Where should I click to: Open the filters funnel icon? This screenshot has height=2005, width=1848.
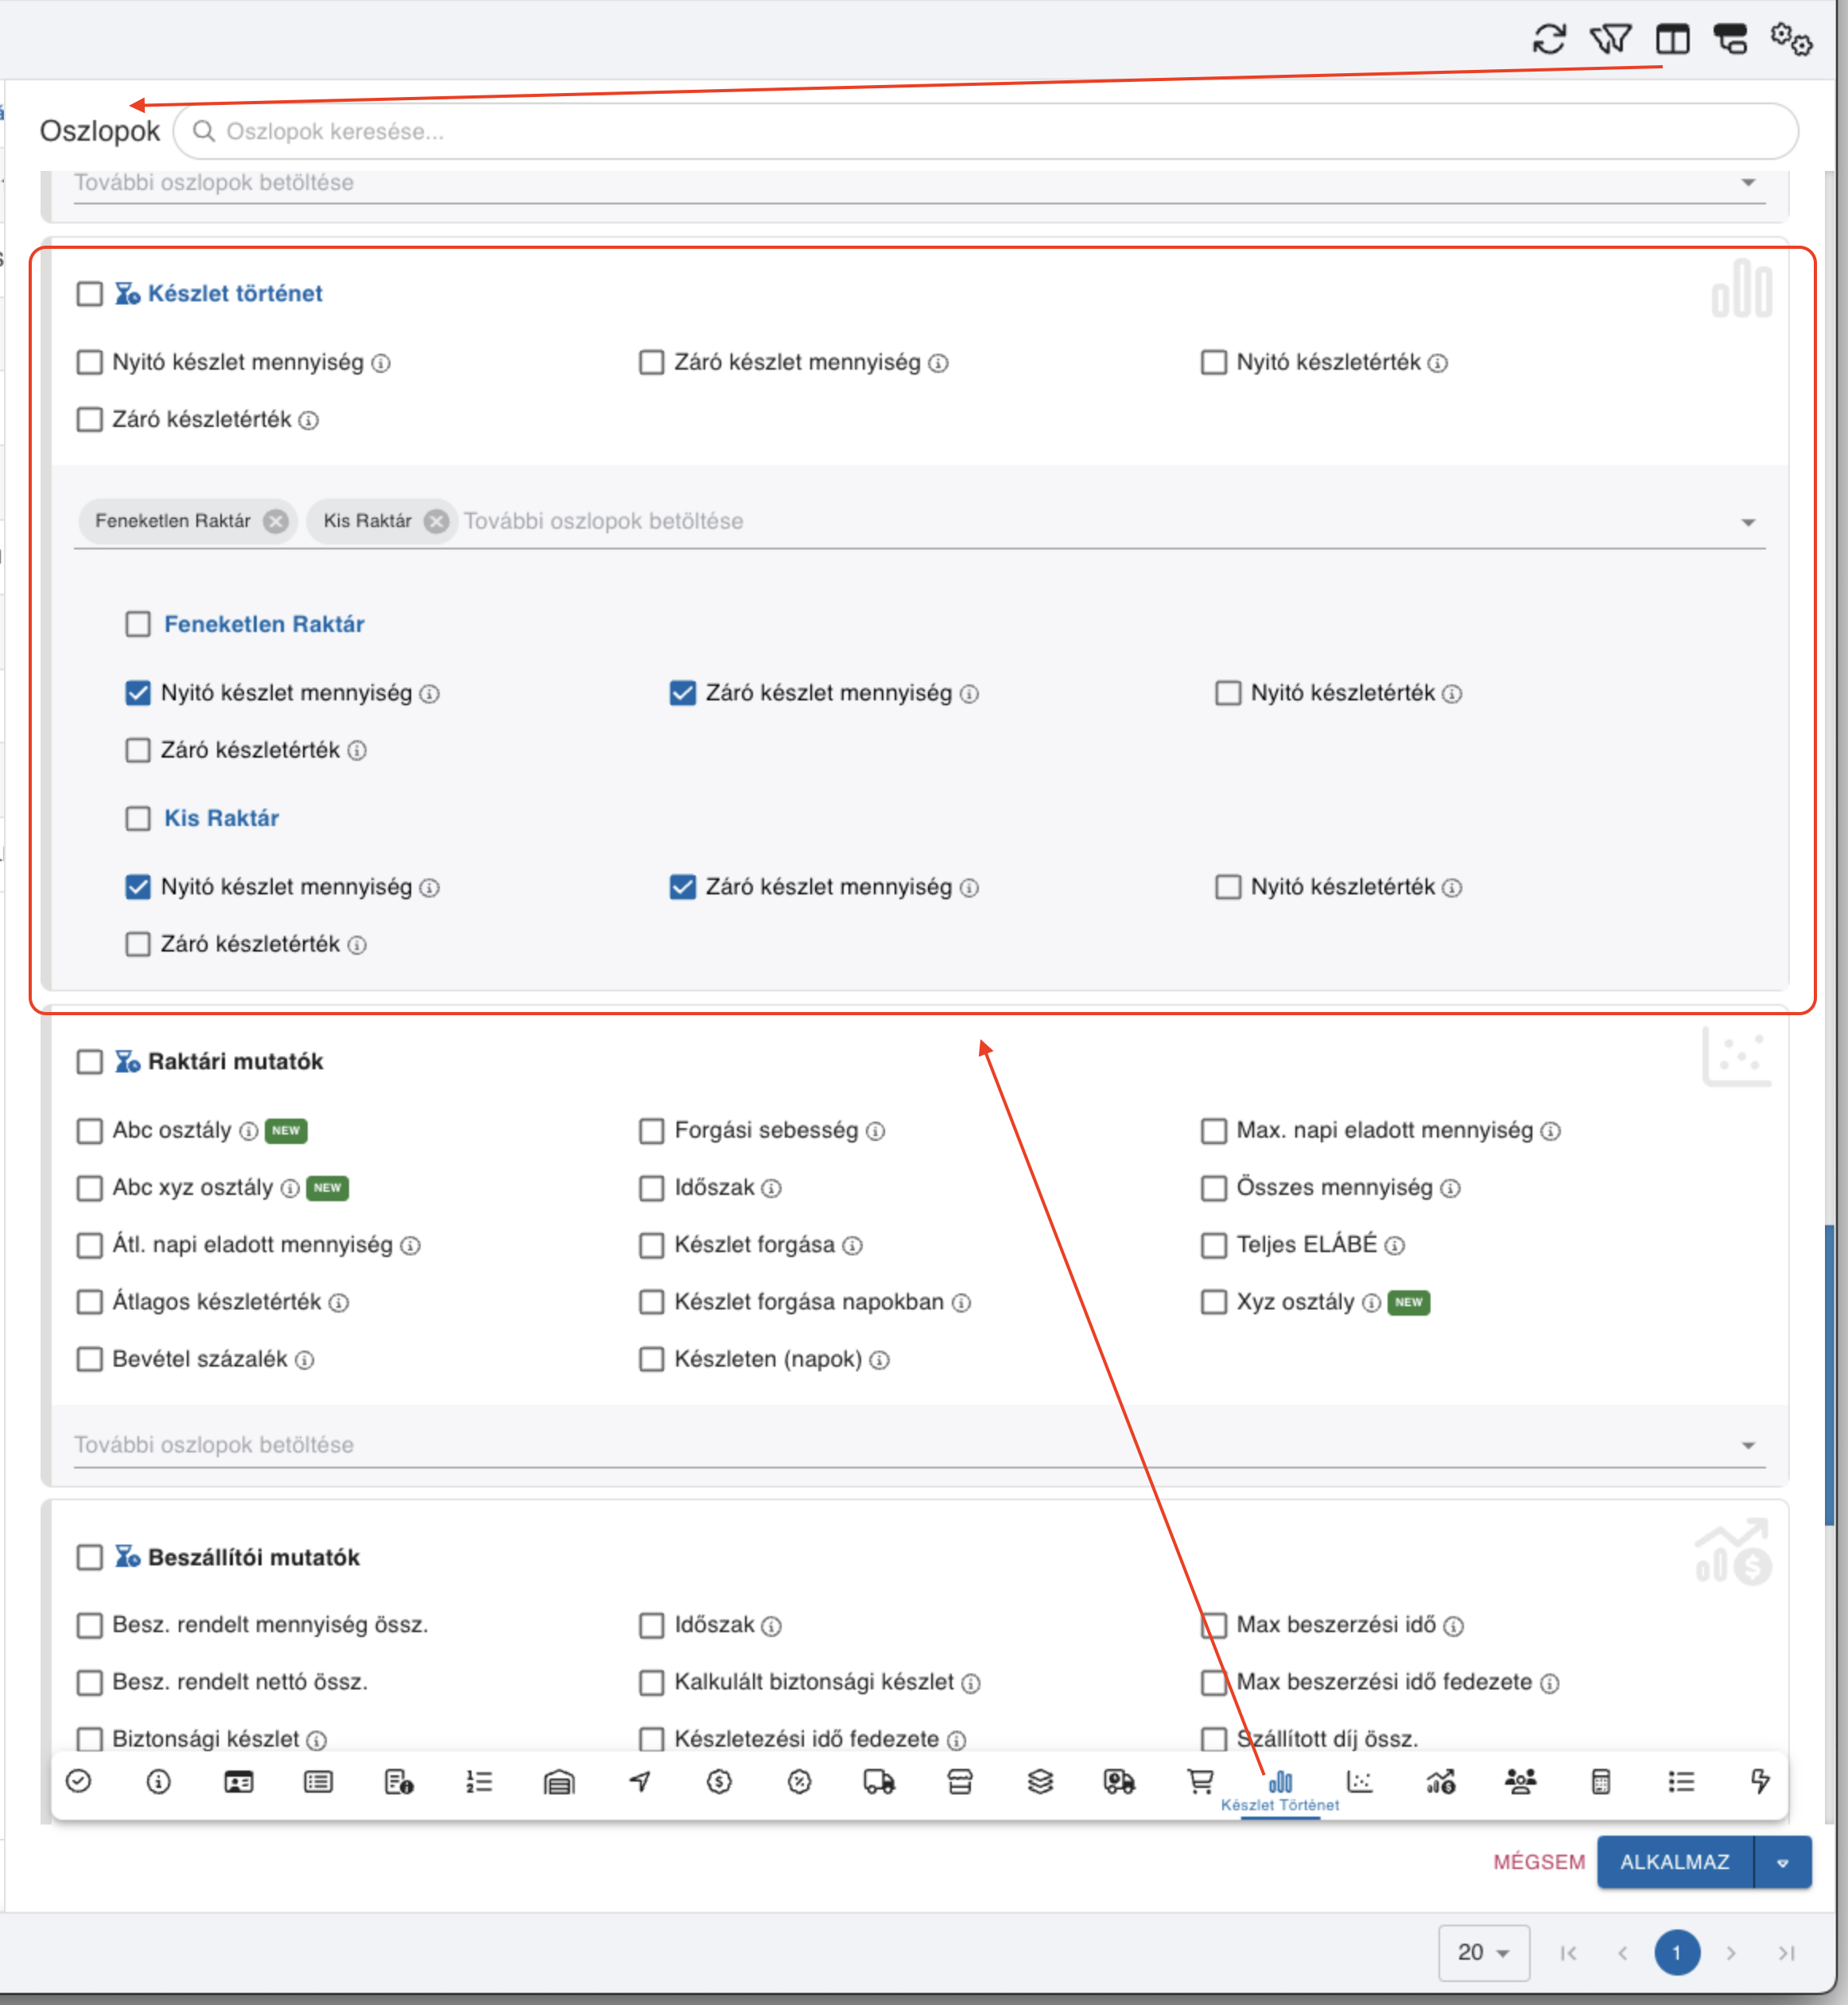pos(1610,40)
